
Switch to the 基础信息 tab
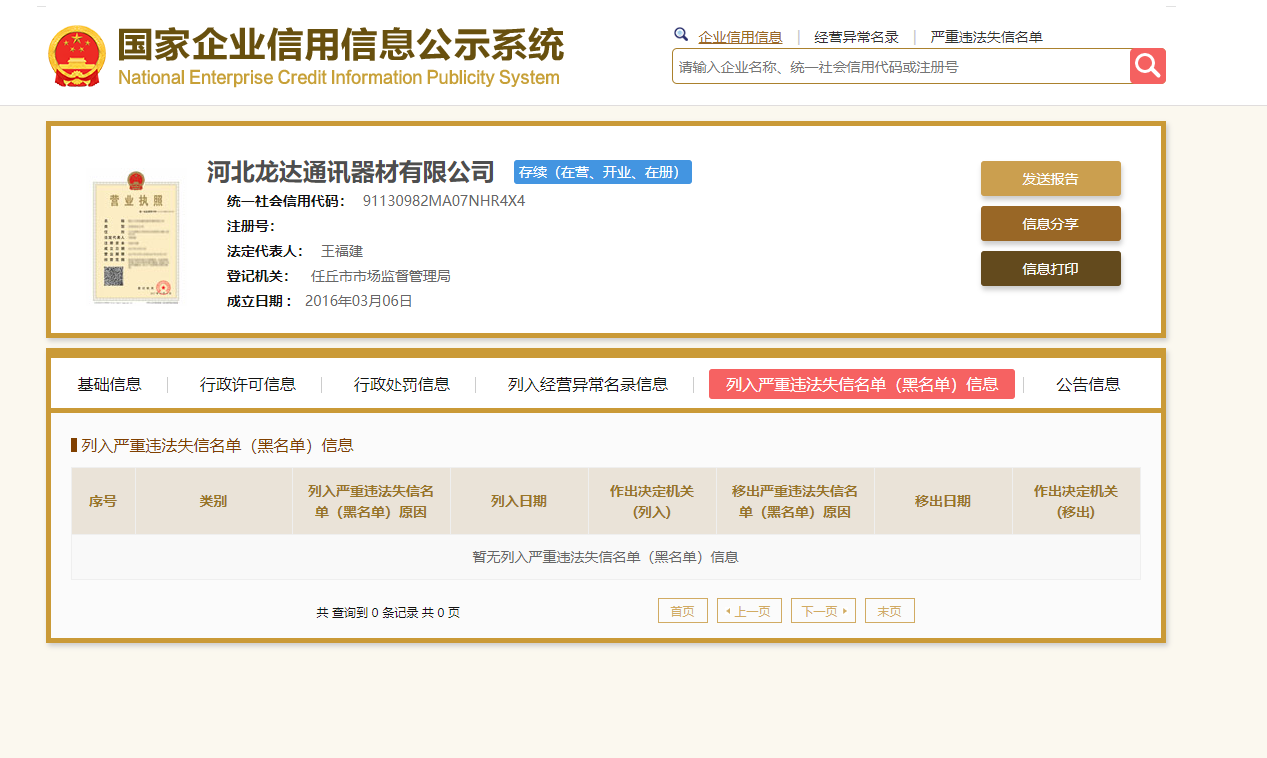110,384
